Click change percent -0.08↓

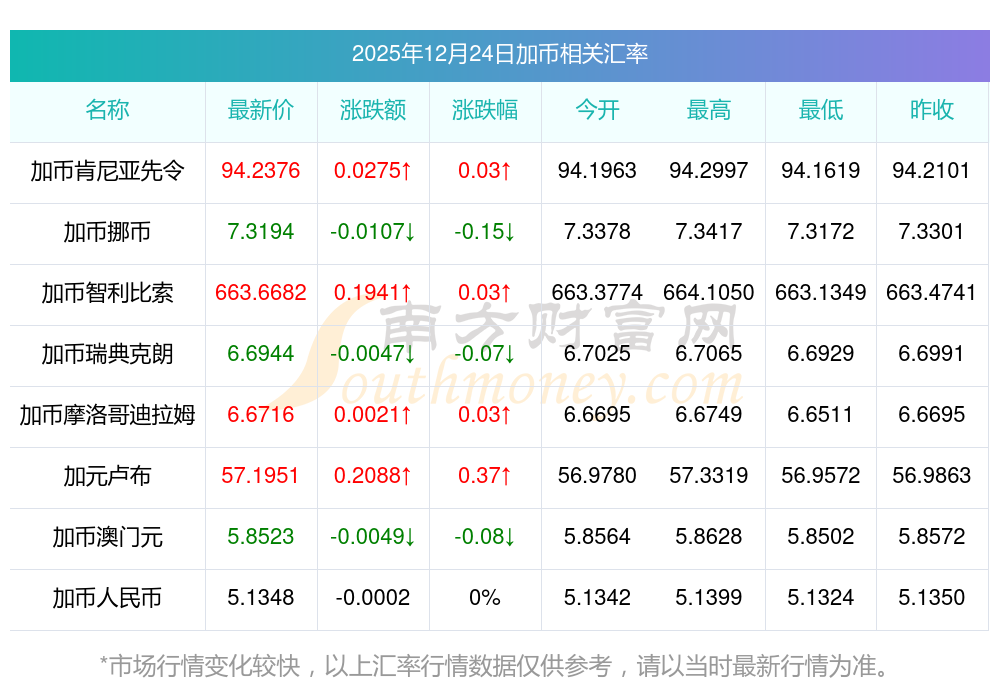coord(485,536)
